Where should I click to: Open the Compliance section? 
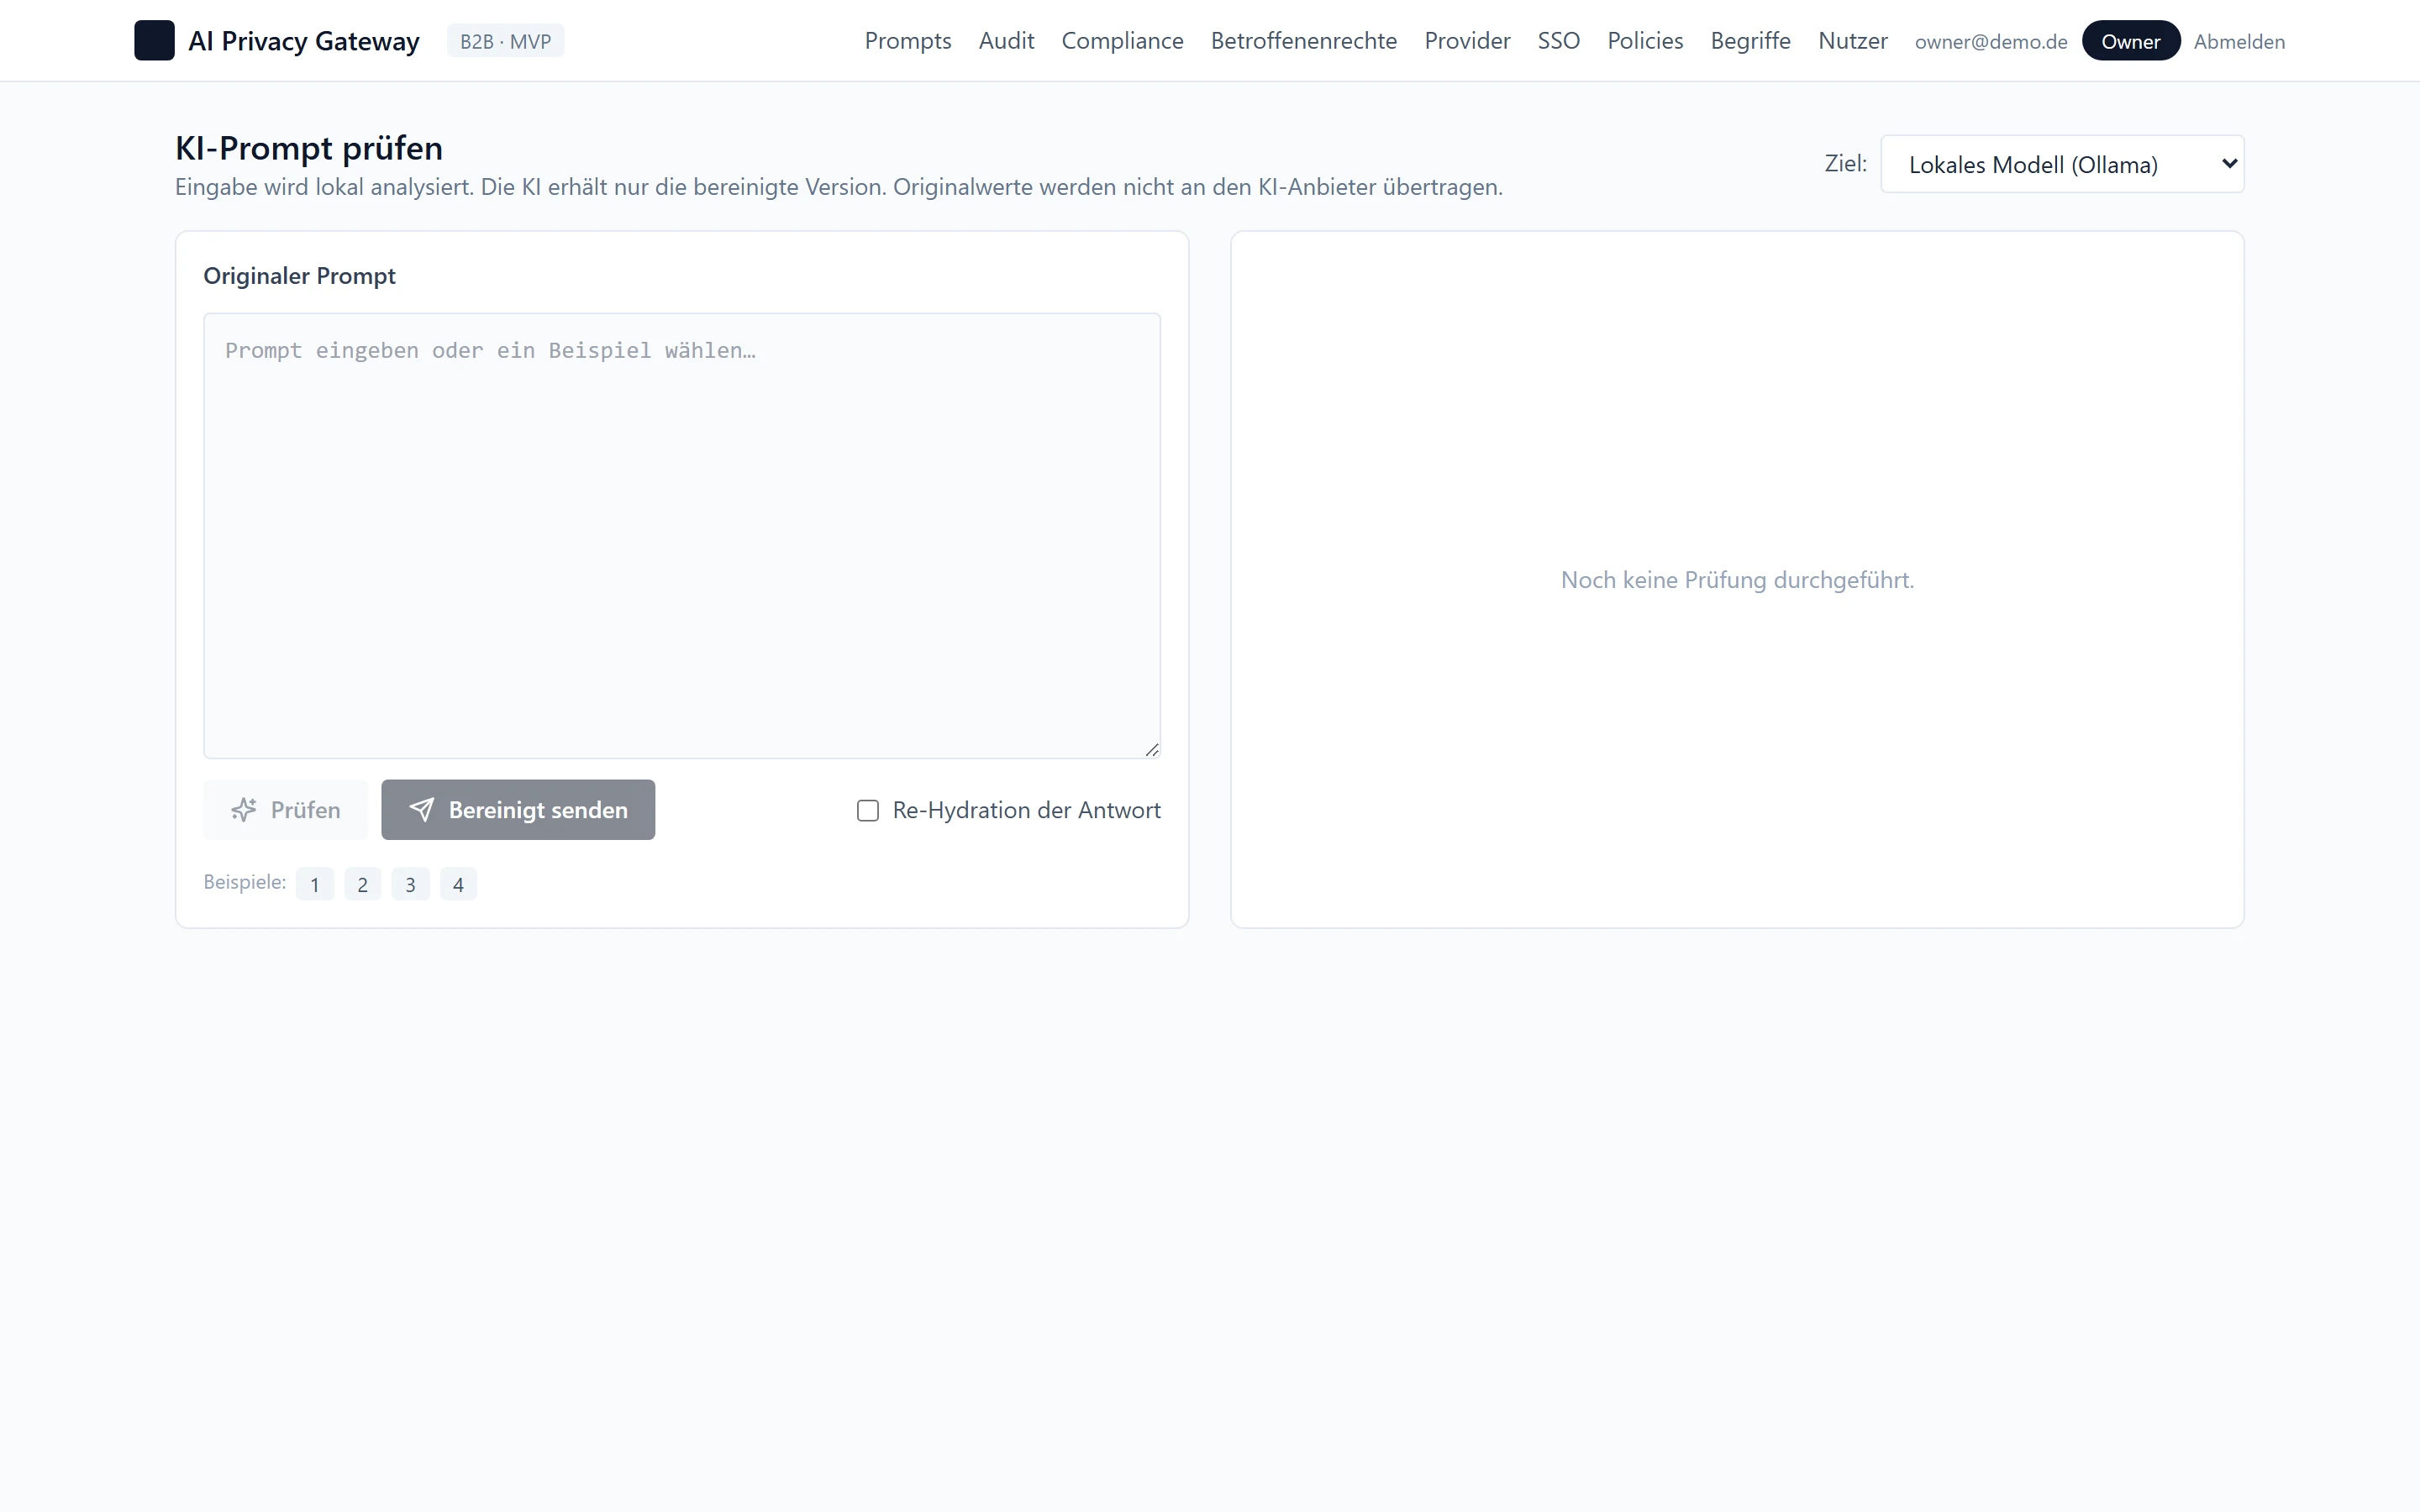tap(1122, 41)
